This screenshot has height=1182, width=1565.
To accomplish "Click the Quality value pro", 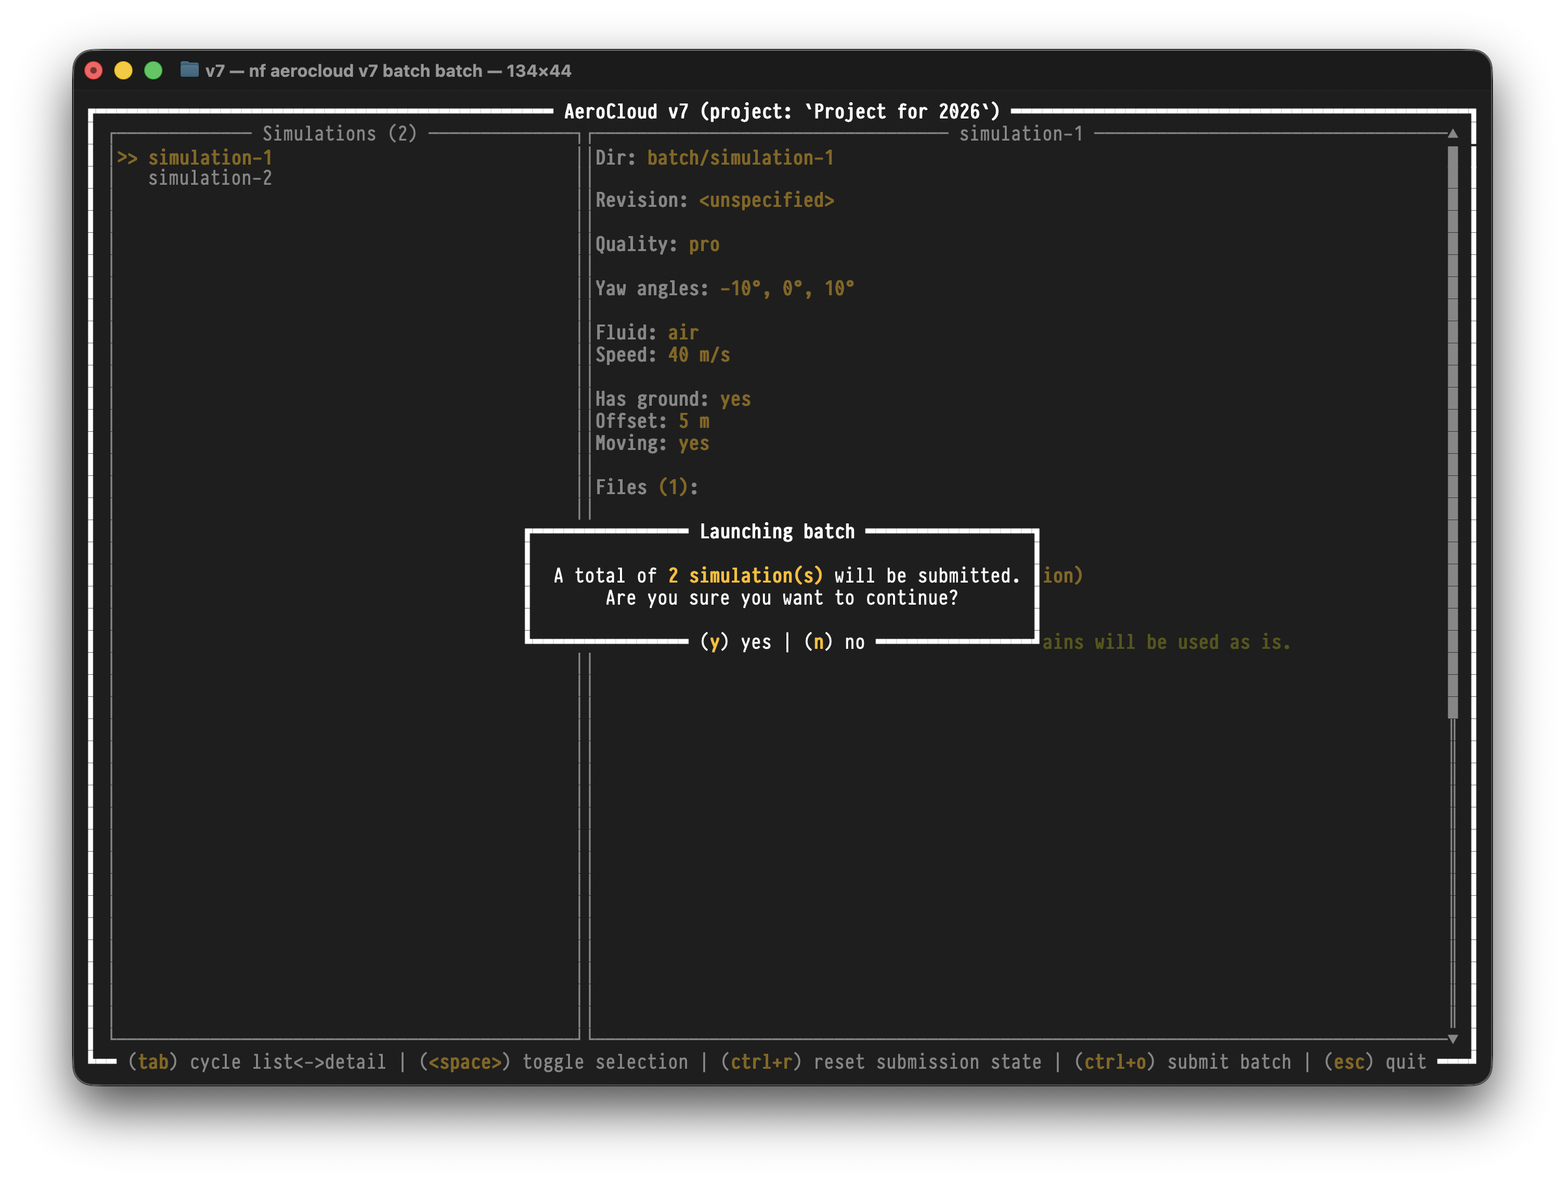I will point(704,245).
